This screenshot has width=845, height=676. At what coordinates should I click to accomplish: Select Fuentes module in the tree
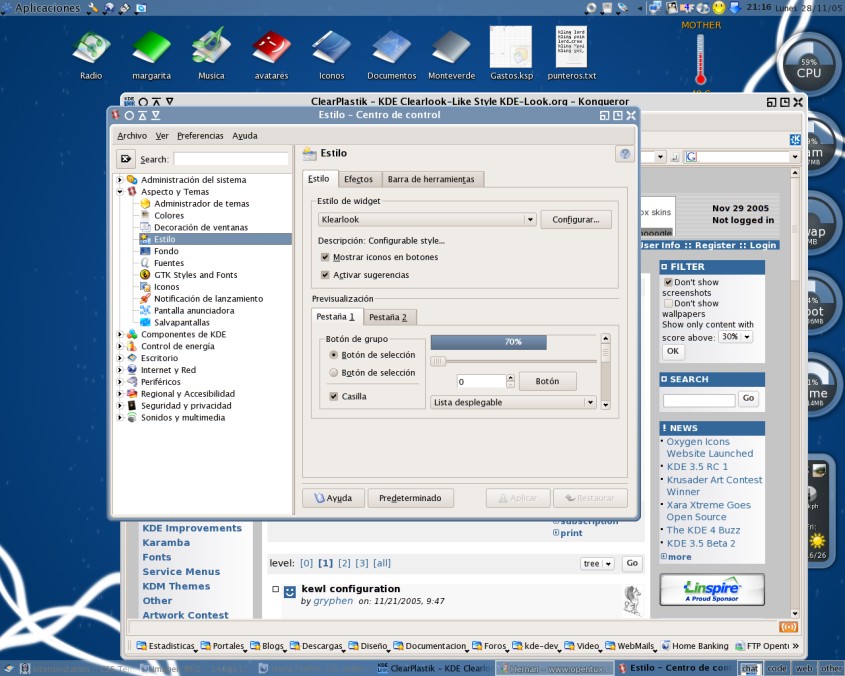click(169, 263)
